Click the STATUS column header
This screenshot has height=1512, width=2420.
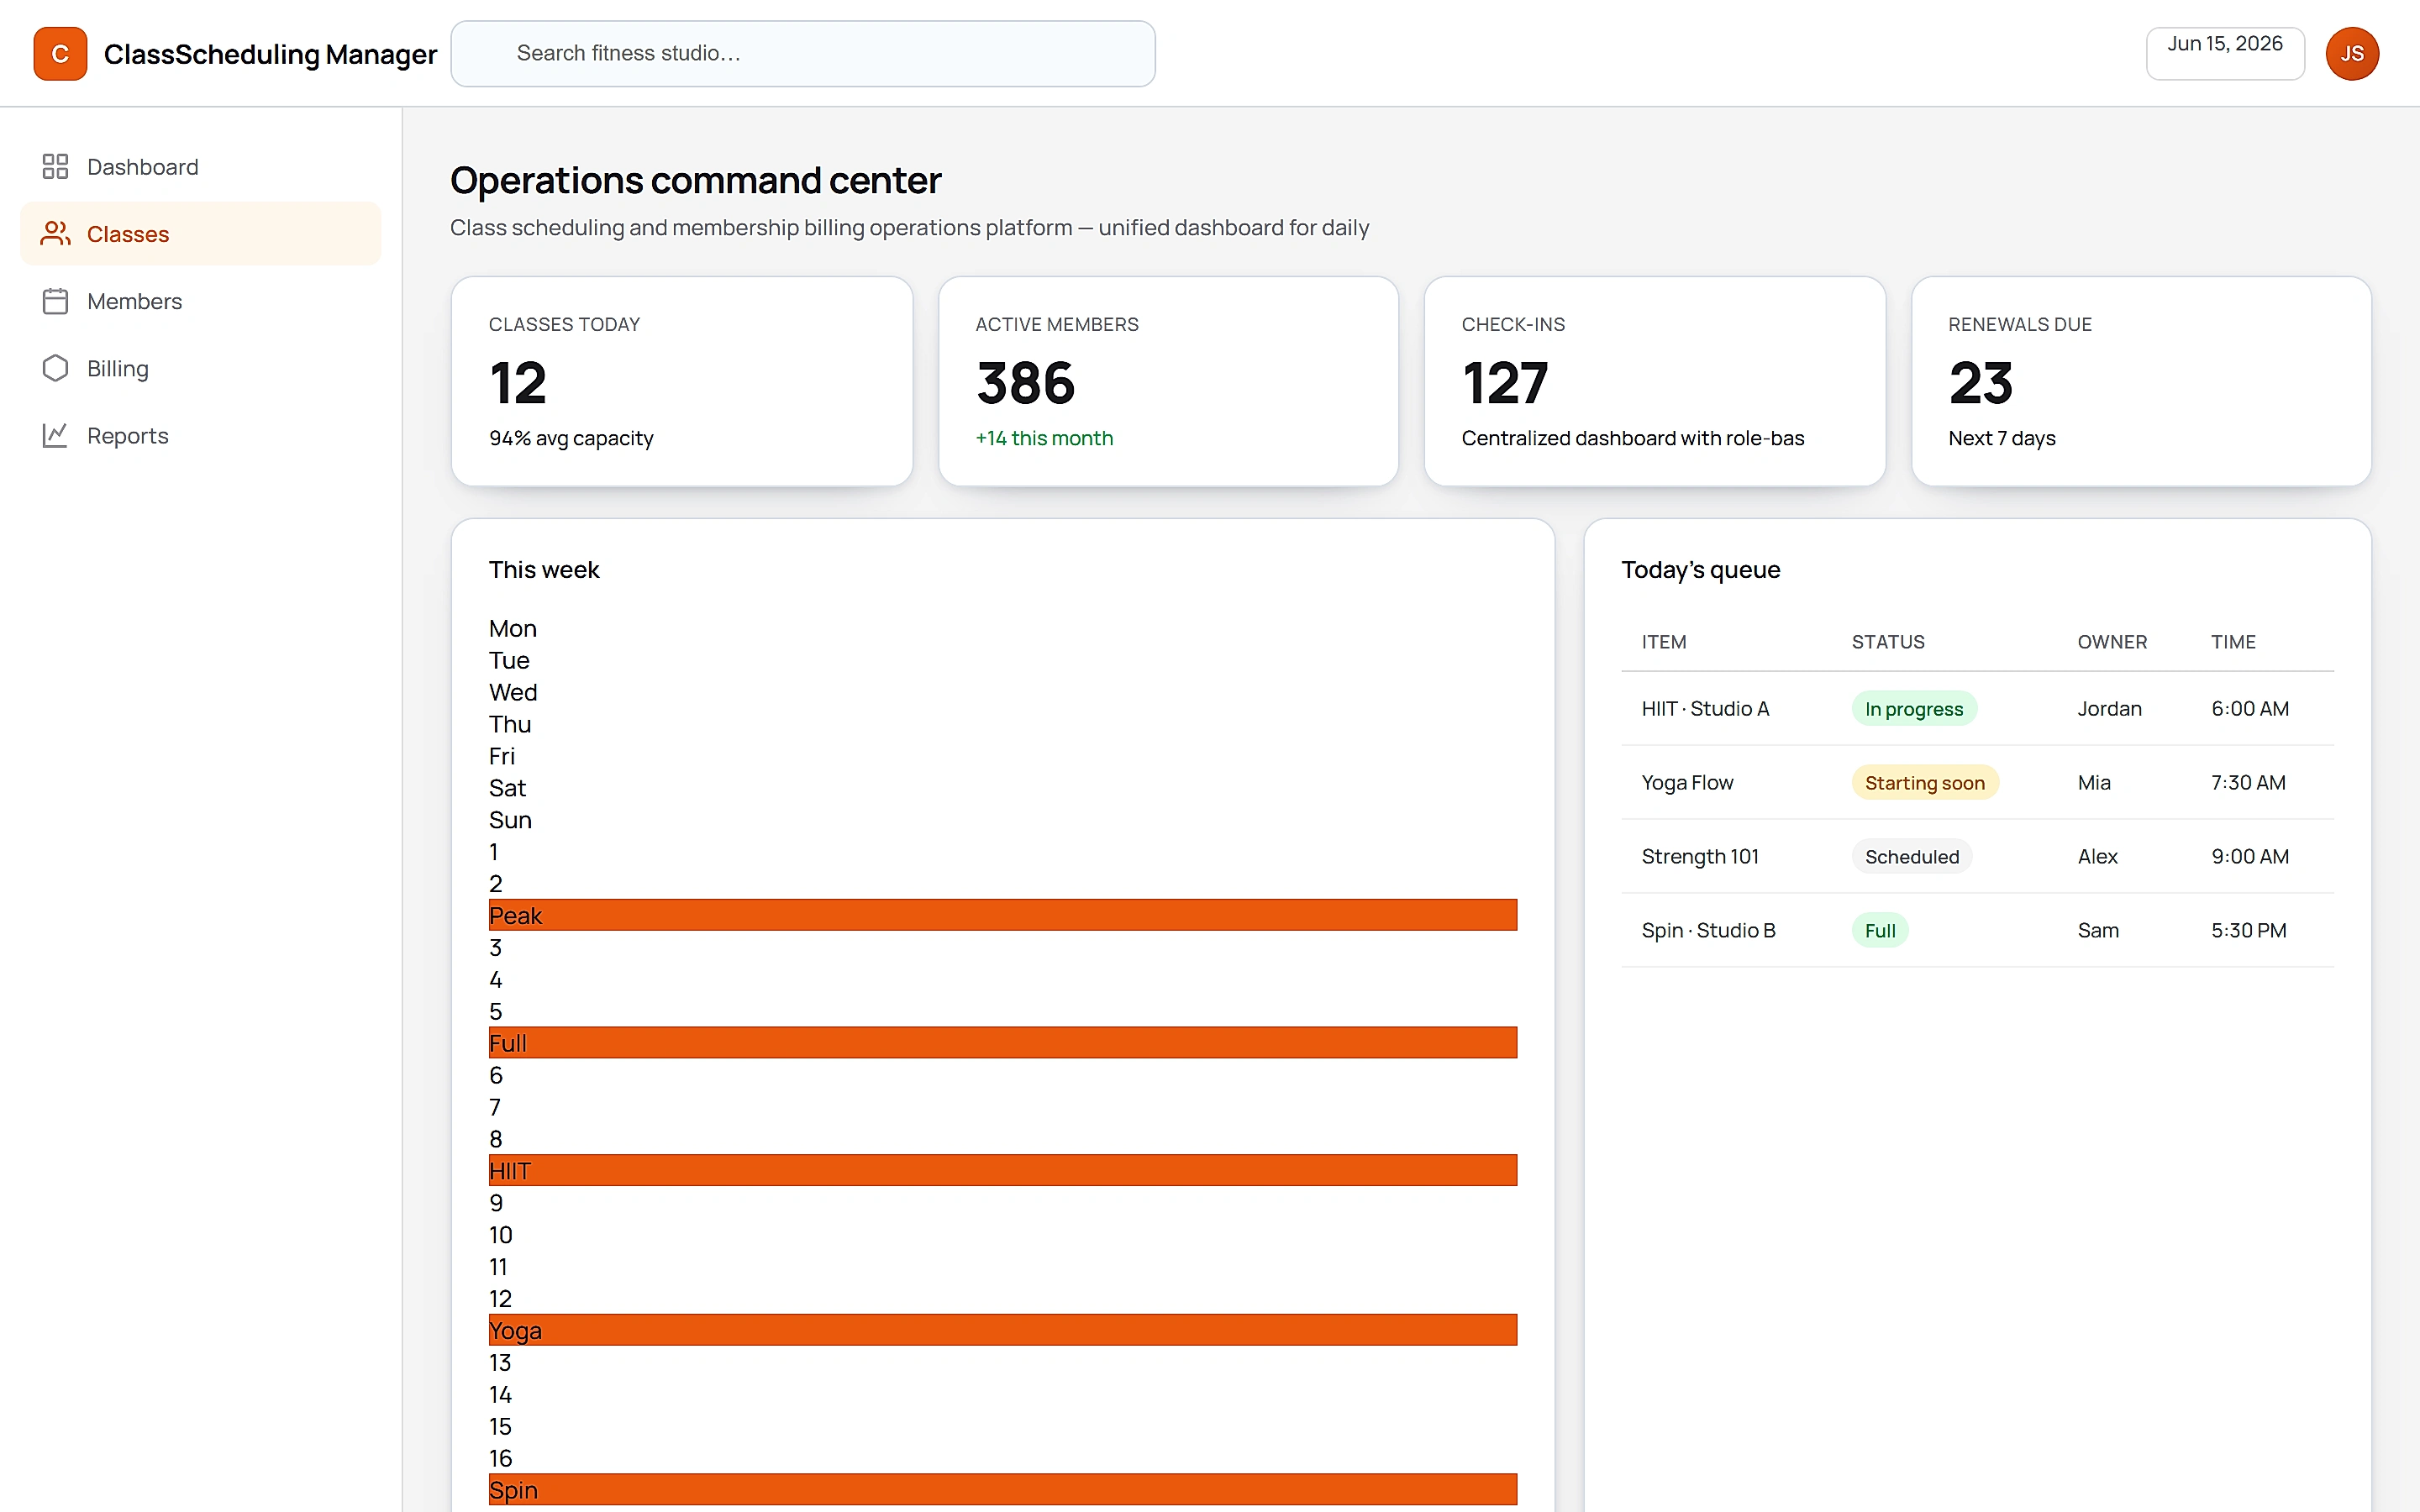click(x=1888, y=642)
